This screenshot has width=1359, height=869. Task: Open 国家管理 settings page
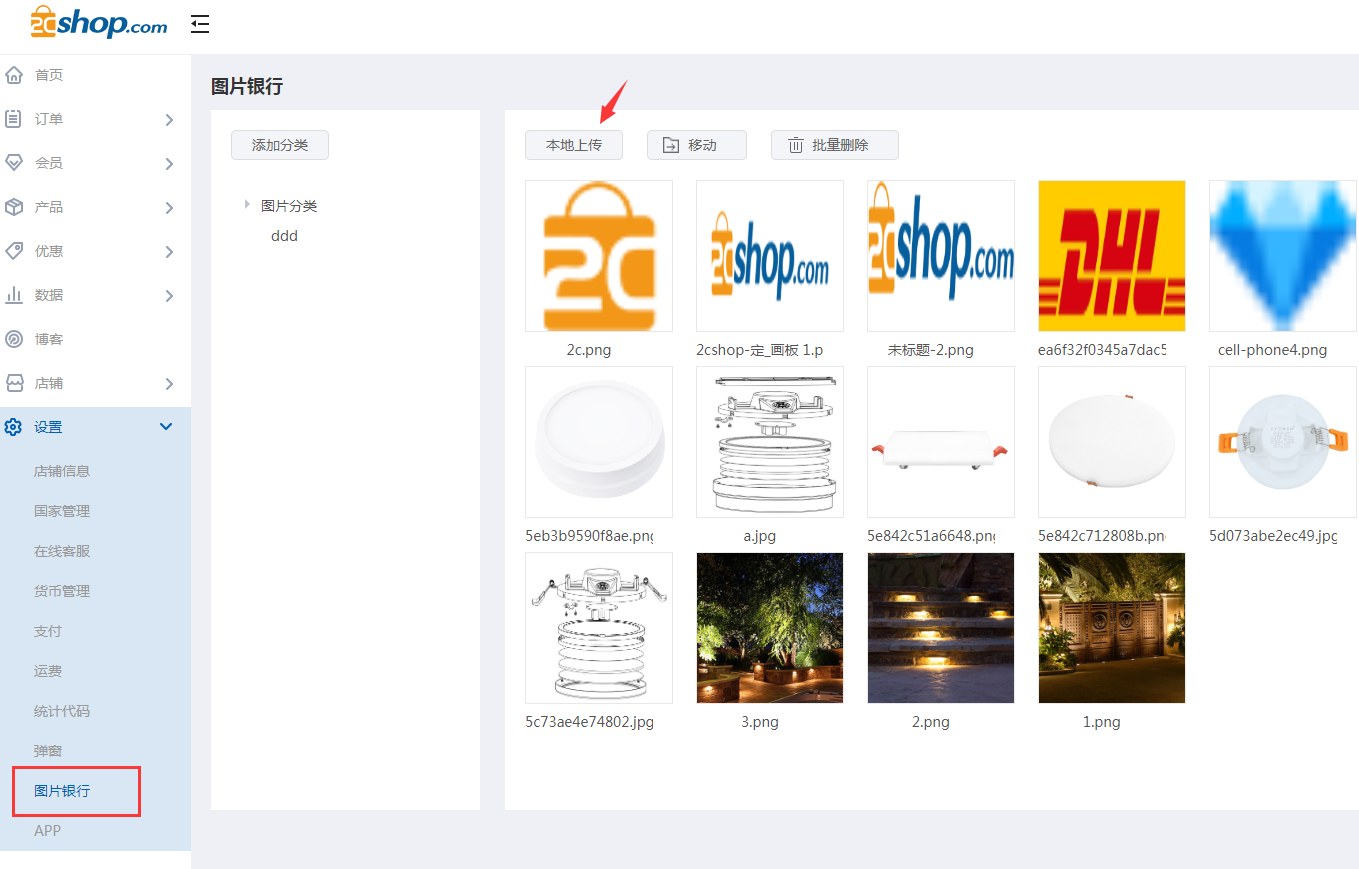tap(62, 511)
